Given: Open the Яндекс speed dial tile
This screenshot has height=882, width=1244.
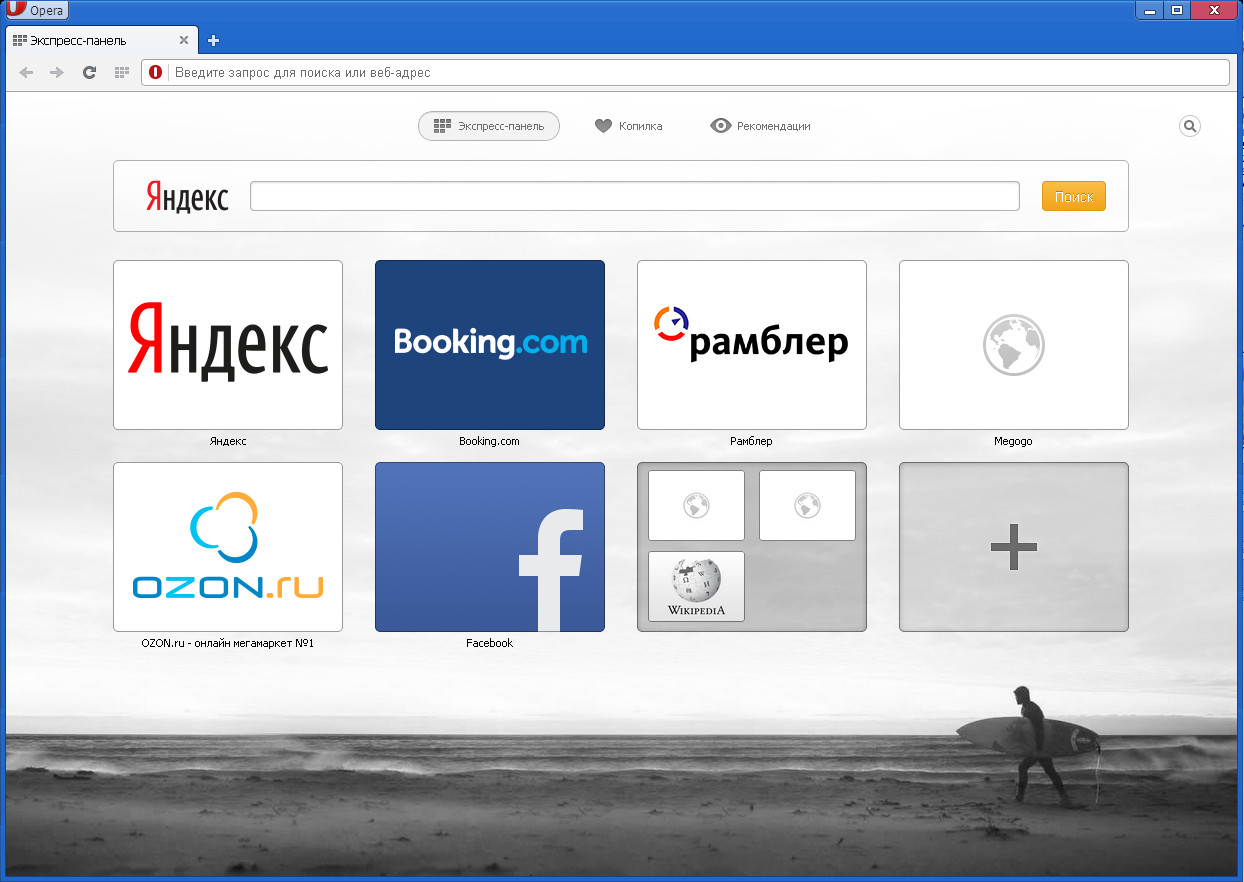Looking at the screenshot, I should (228, 345).
